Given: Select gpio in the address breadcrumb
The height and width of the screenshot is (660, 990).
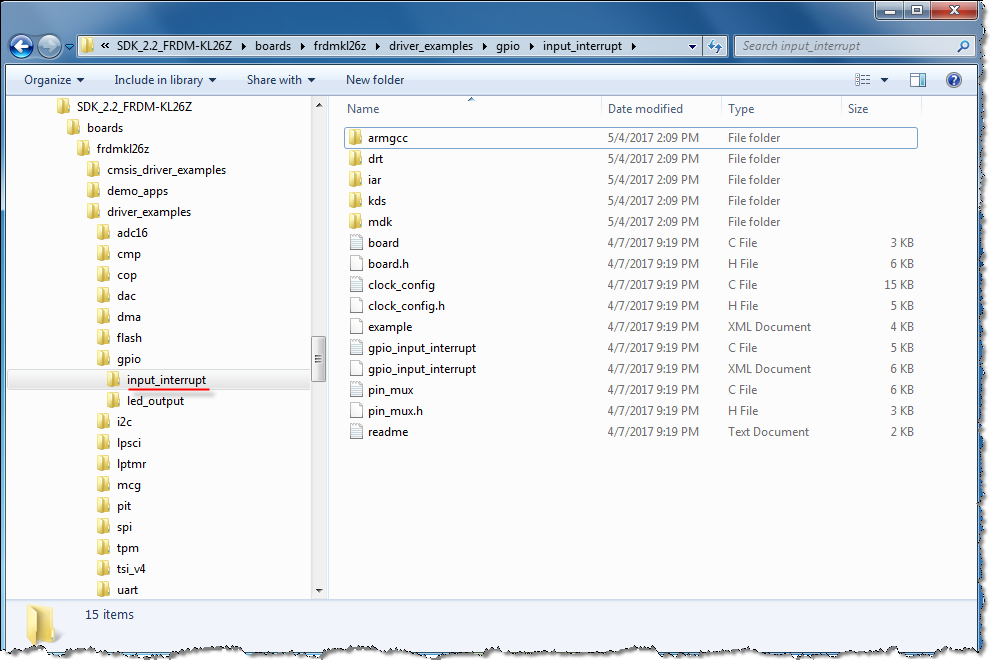Looking at the screenshot, I should pos(508,46).
